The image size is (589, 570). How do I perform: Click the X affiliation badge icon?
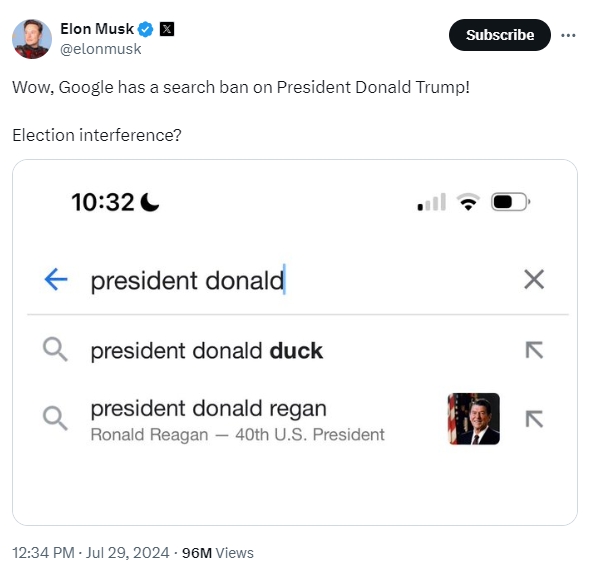click(167, 29)
